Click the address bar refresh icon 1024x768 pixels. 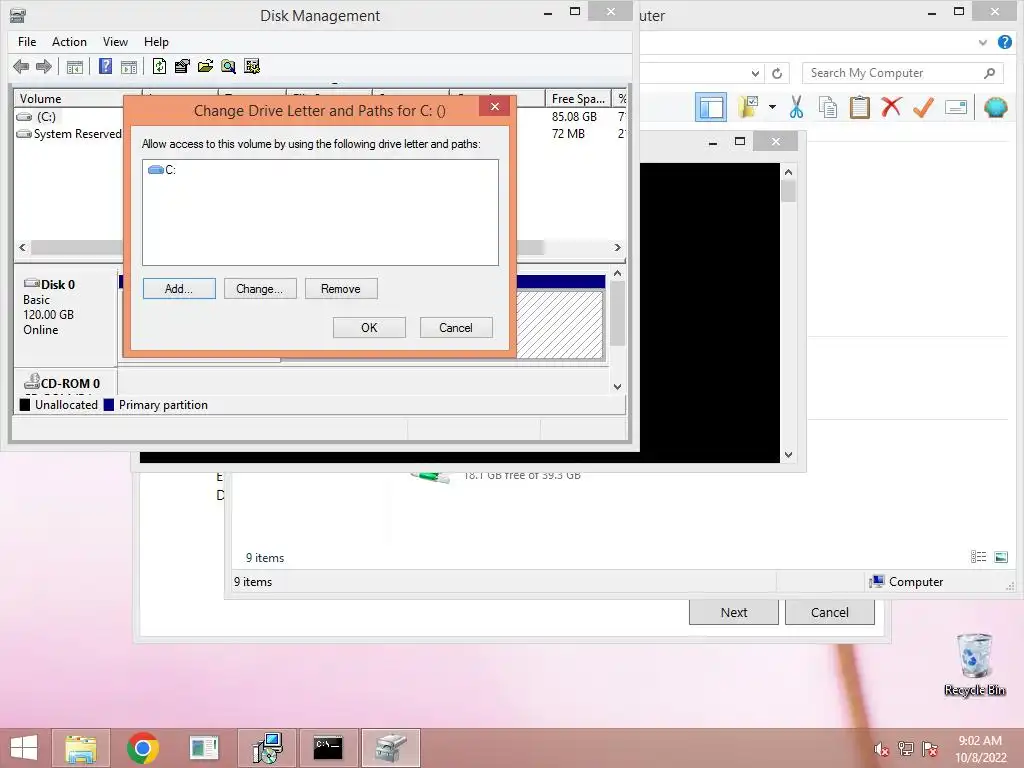pyautogui.click(x=776, y=73)
